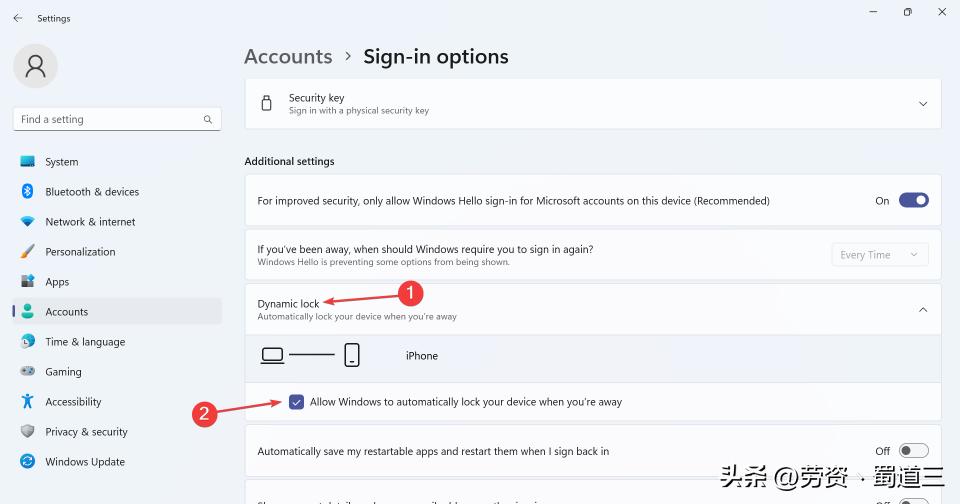Click the Accounts breadcrumb link

288,56
